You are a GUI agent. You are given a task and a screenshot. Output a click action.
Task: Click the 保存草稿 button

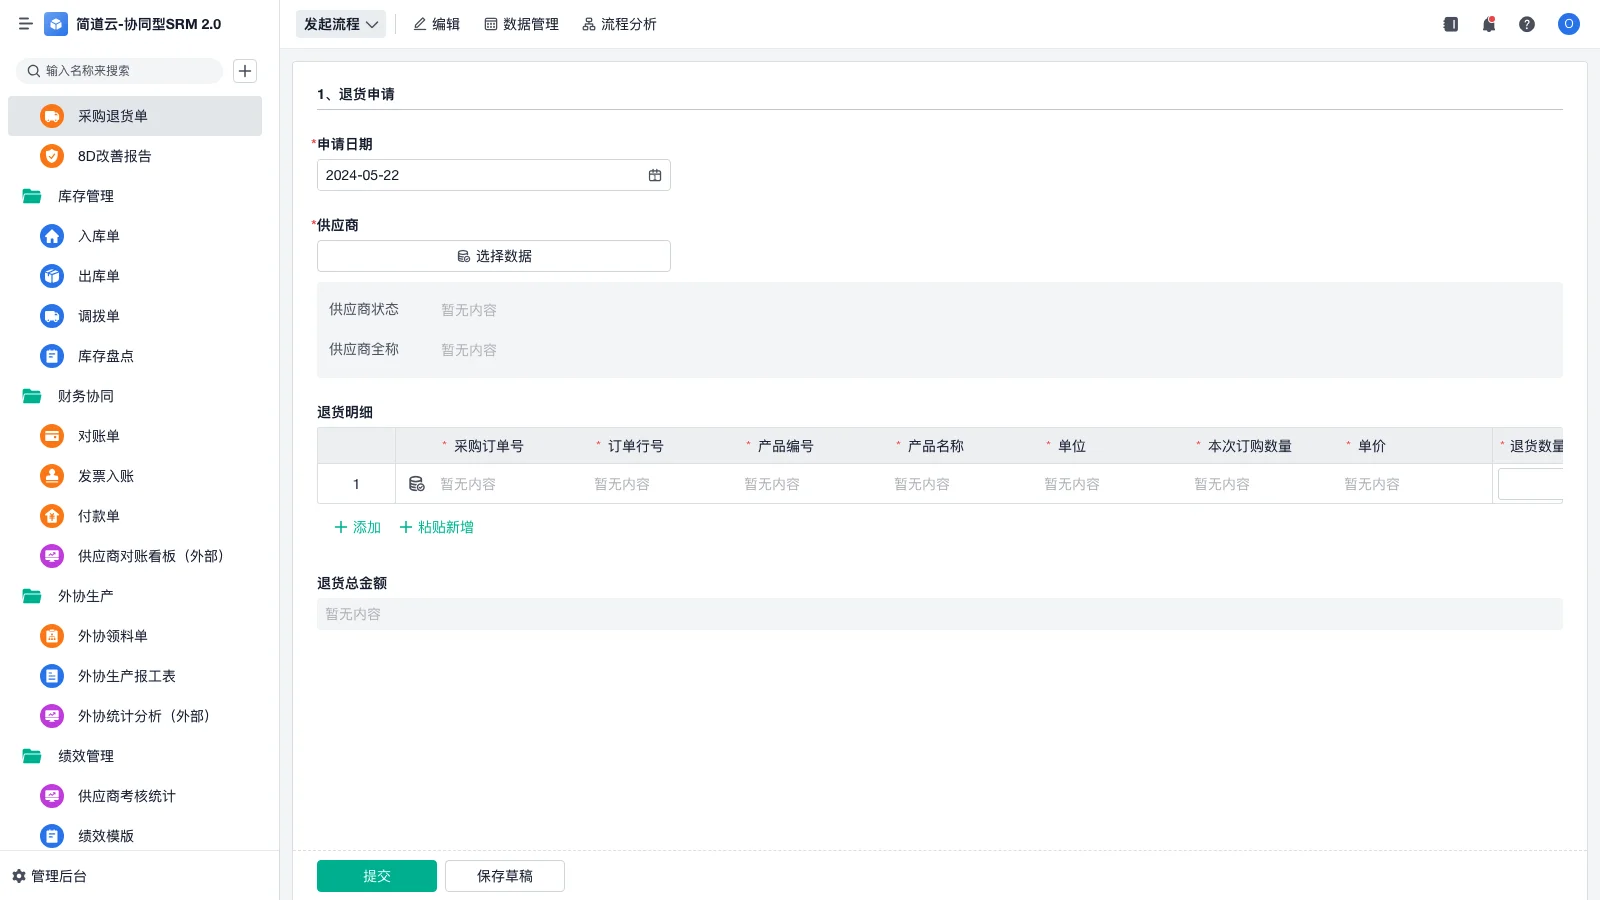coord(505,876)
